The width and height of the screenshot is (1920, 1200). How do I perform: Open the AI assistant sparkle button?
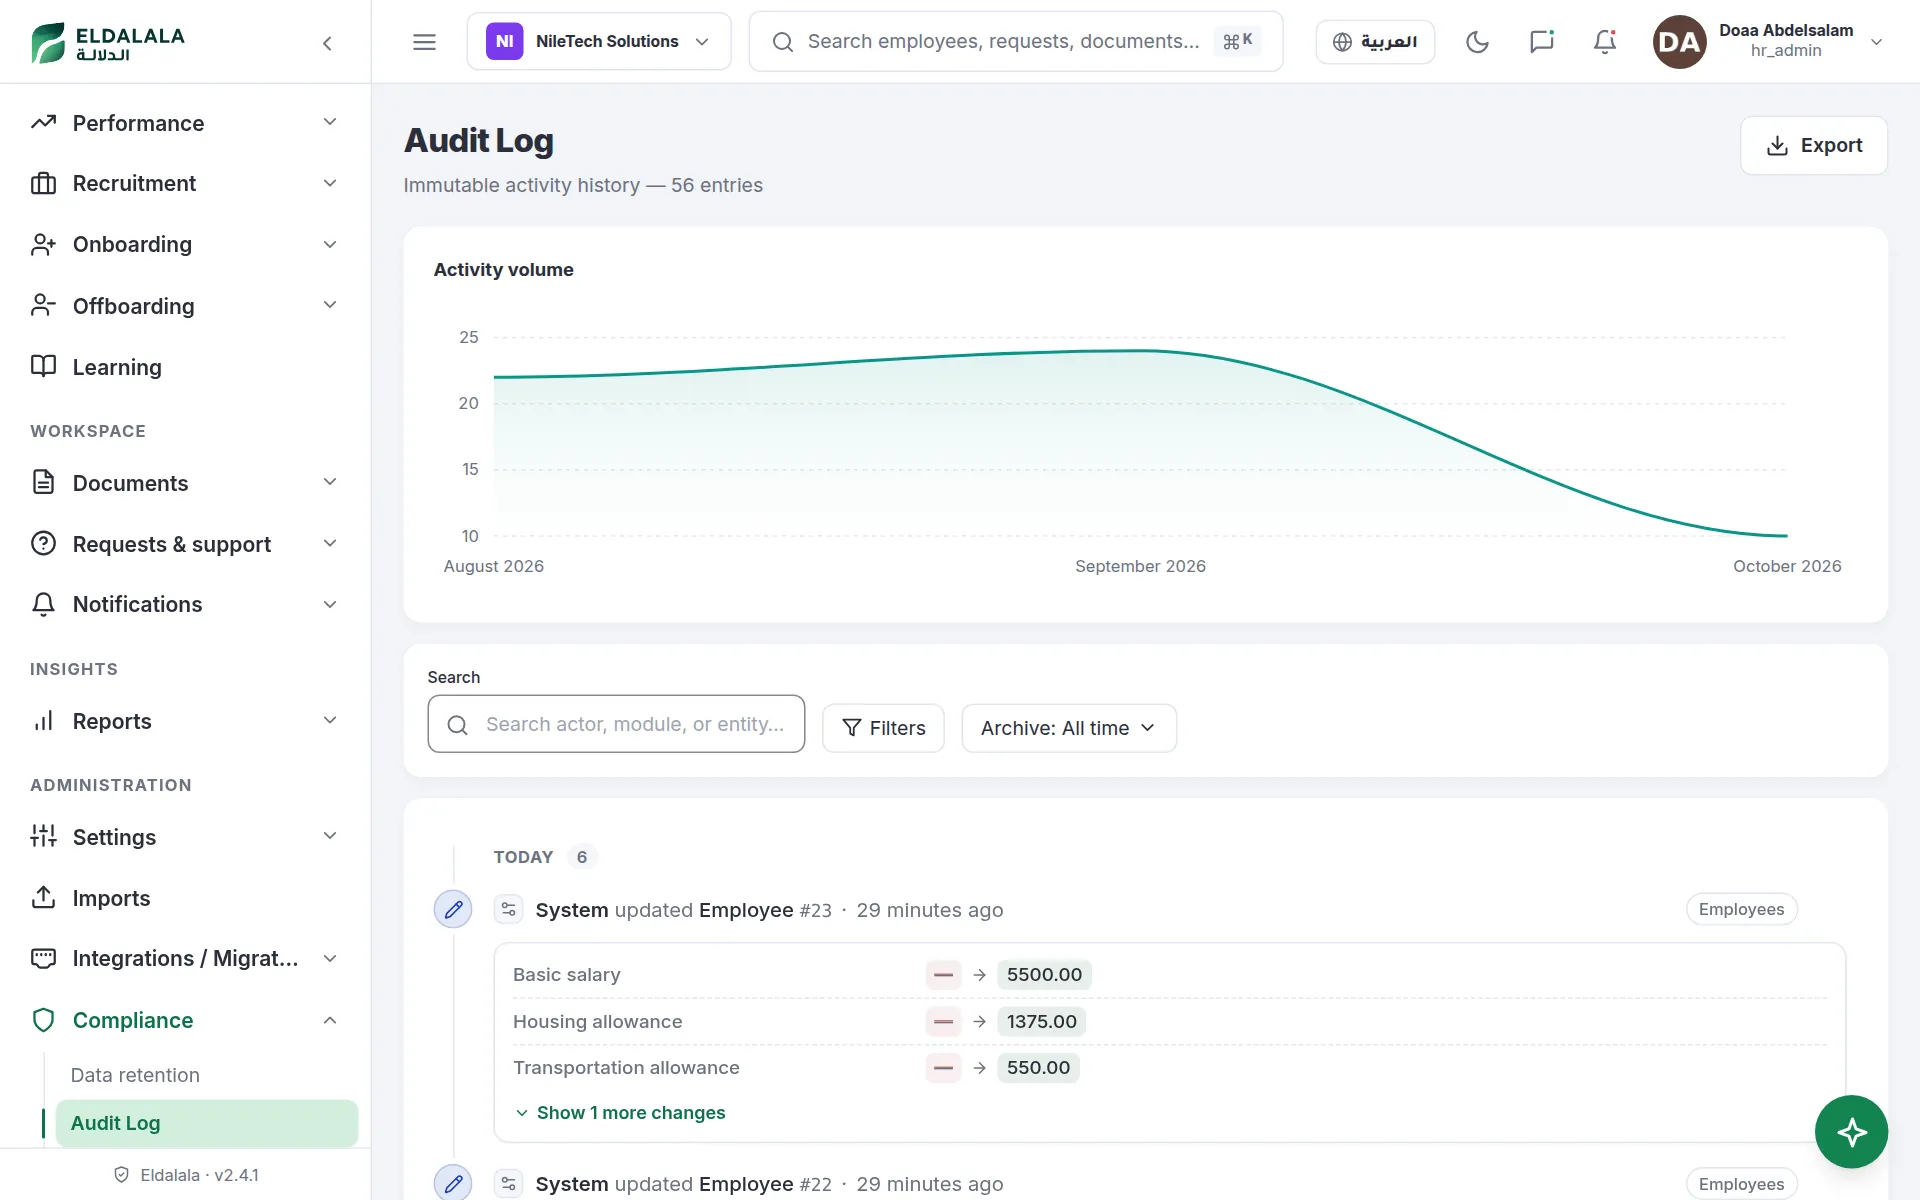coord(1851,1132)
